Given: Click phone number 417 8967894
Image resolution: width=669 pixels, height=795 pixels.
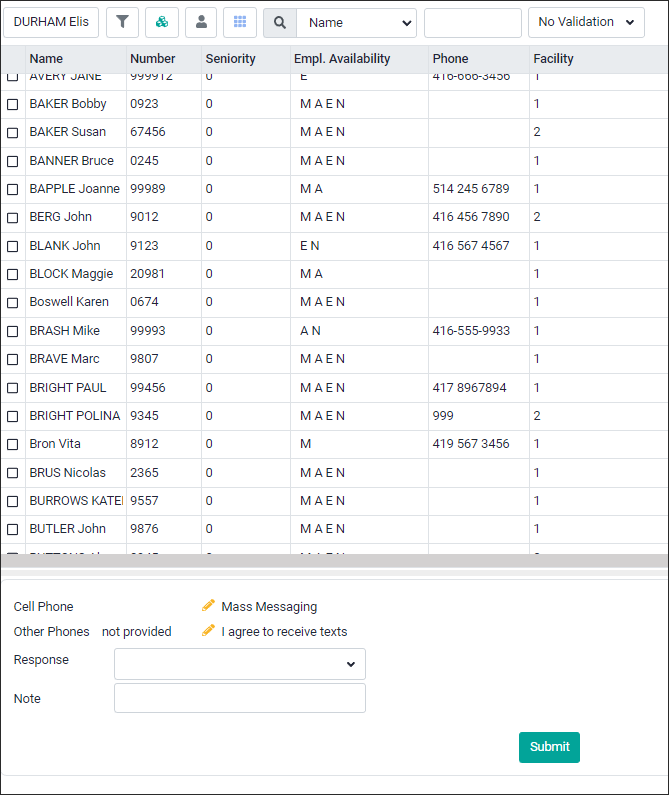Looking at the screenshot, I should click(469, 388).
